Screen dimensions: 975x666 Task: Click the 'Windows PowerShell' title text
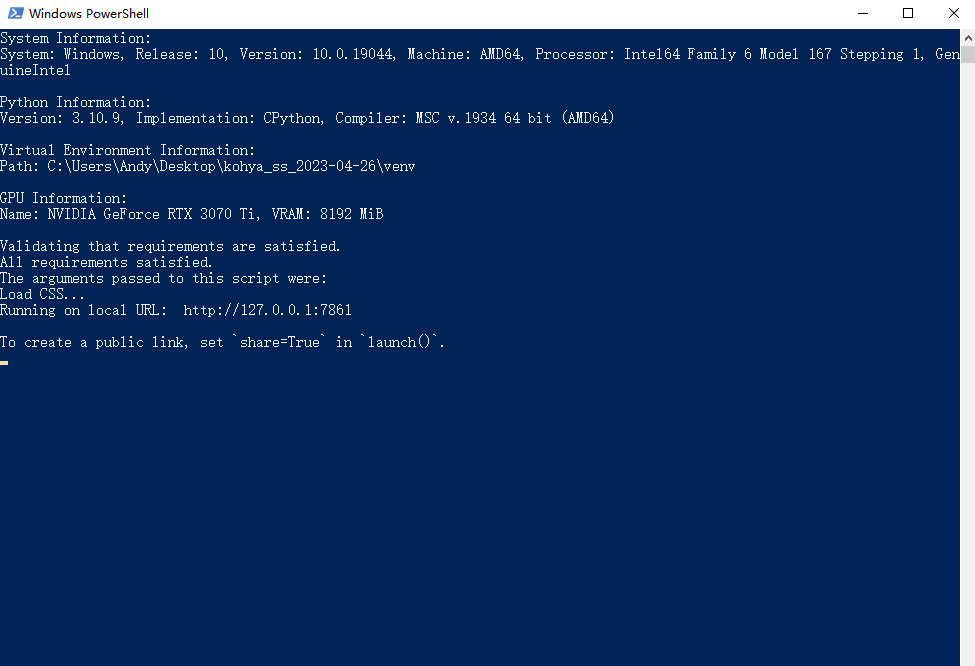pyautogui.click(x=89, y=14)
